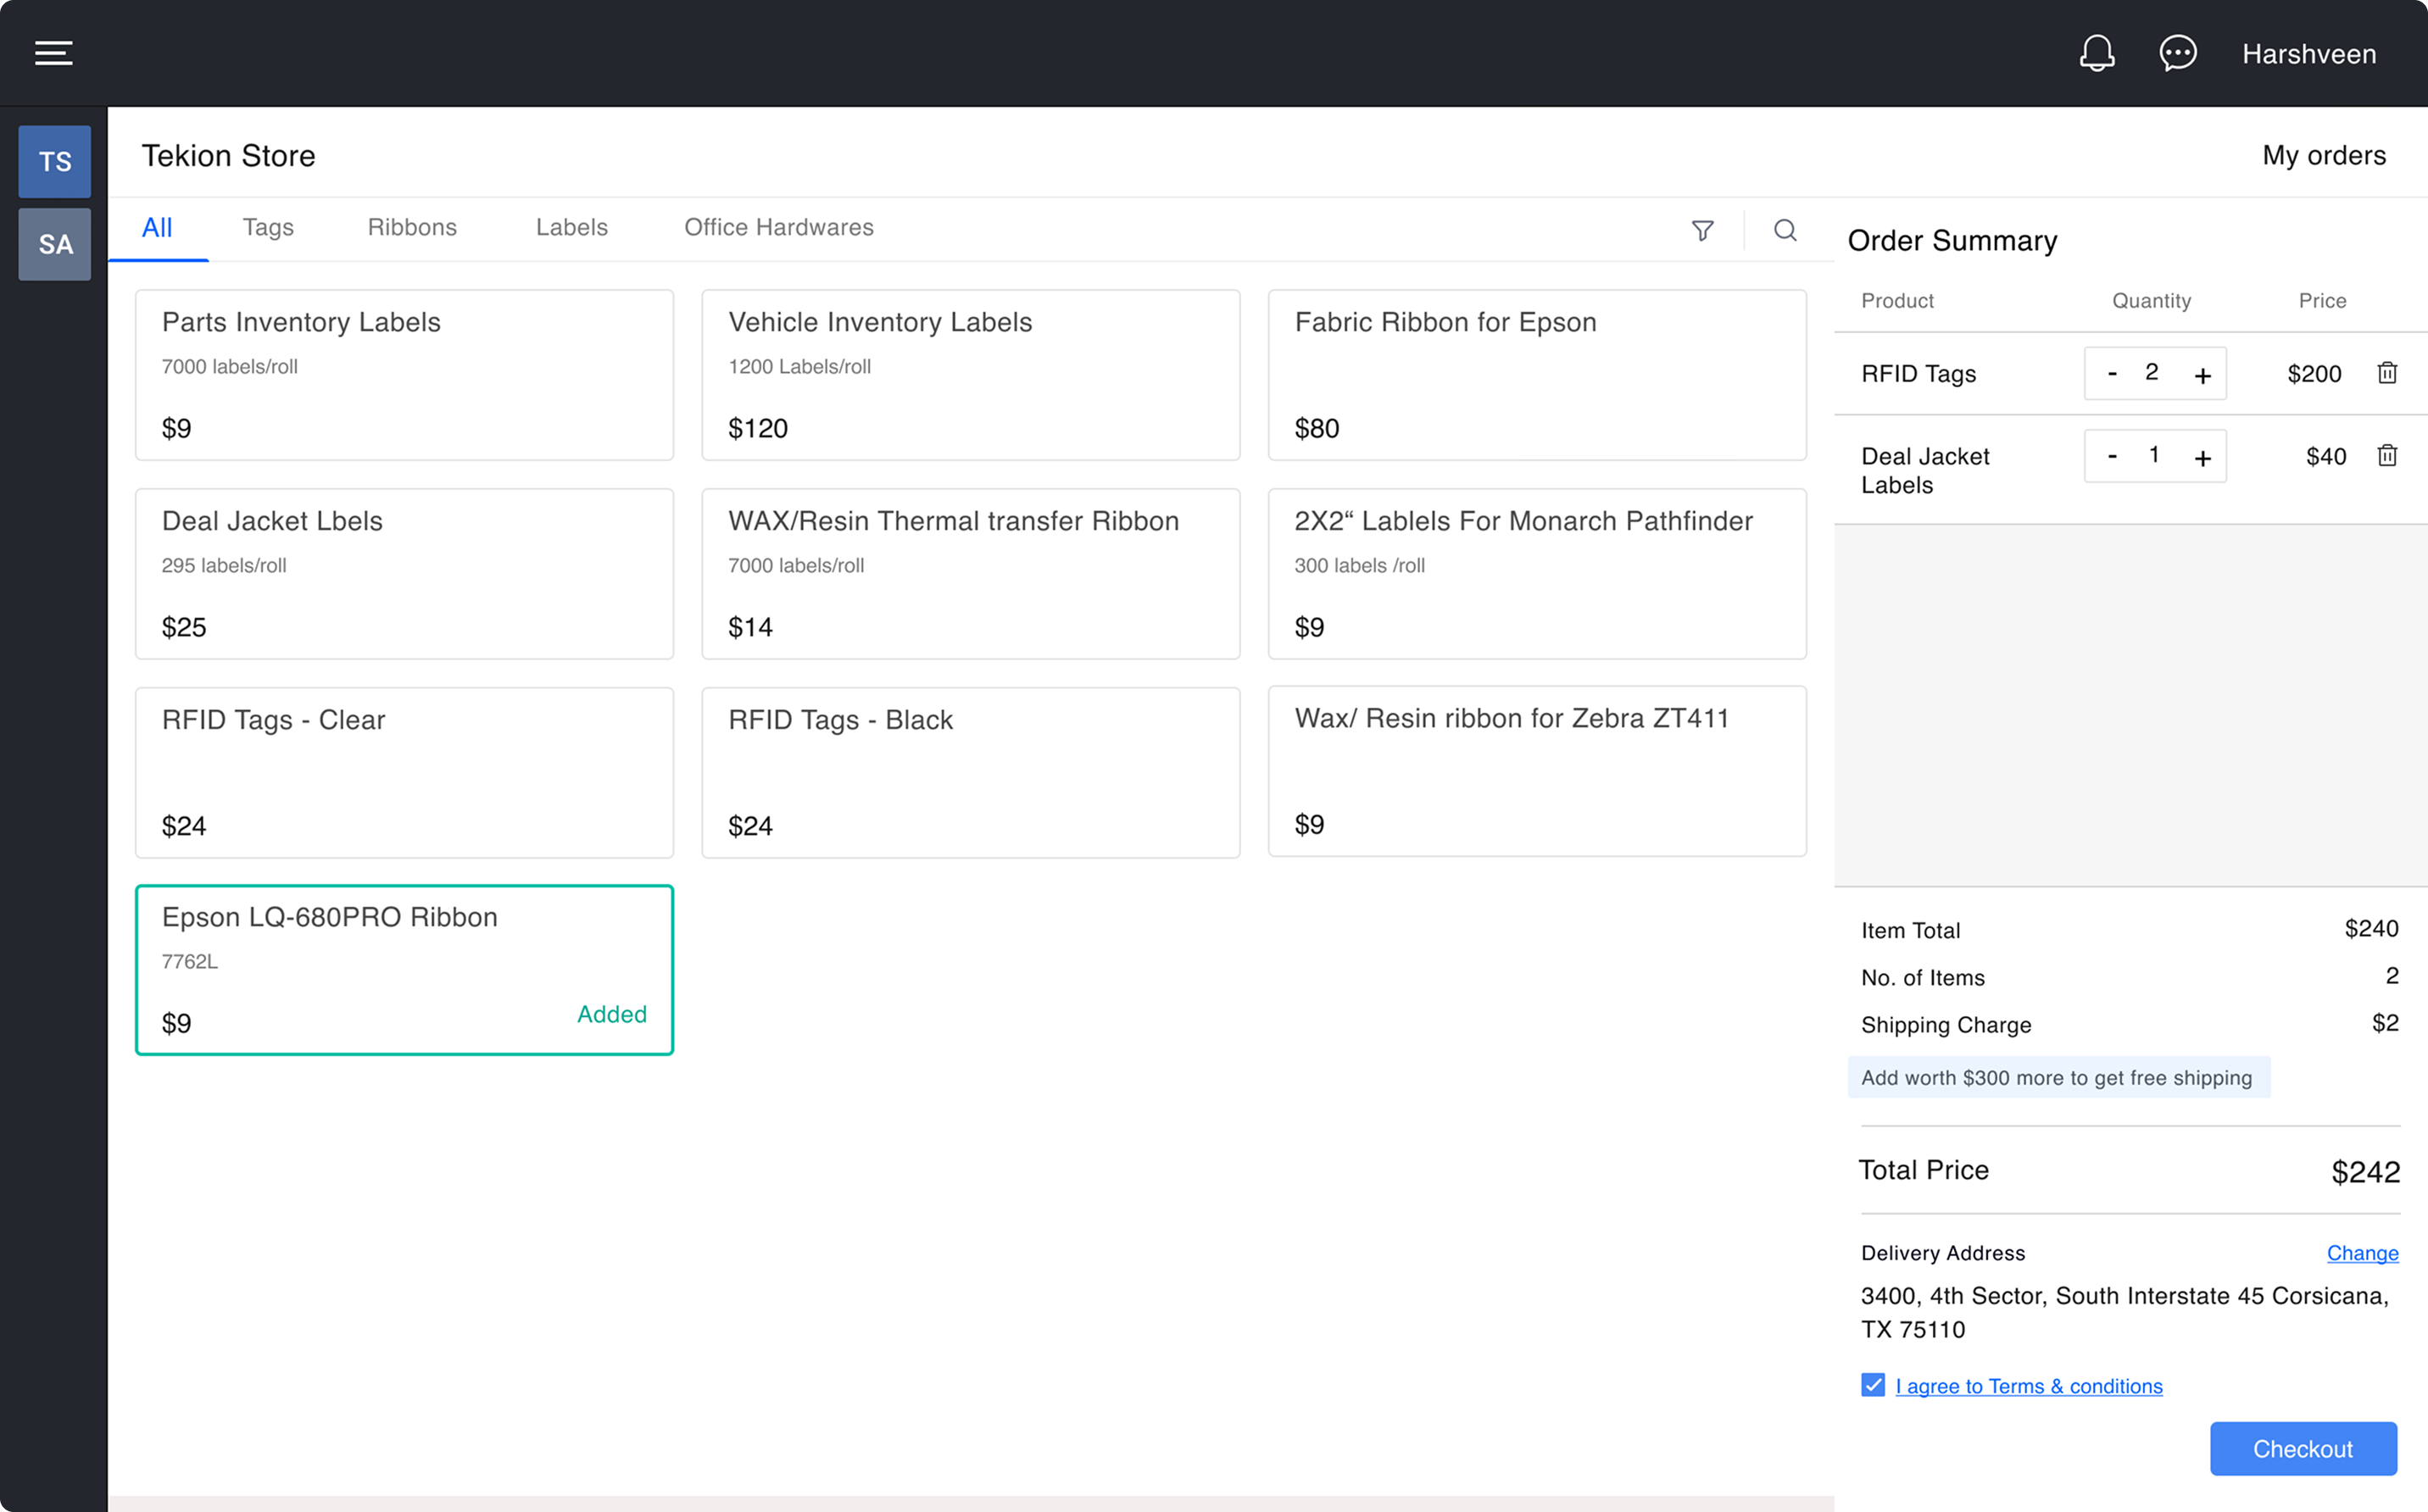
Task: Click the Checkout button
Action: [x=2302, y=1448]
